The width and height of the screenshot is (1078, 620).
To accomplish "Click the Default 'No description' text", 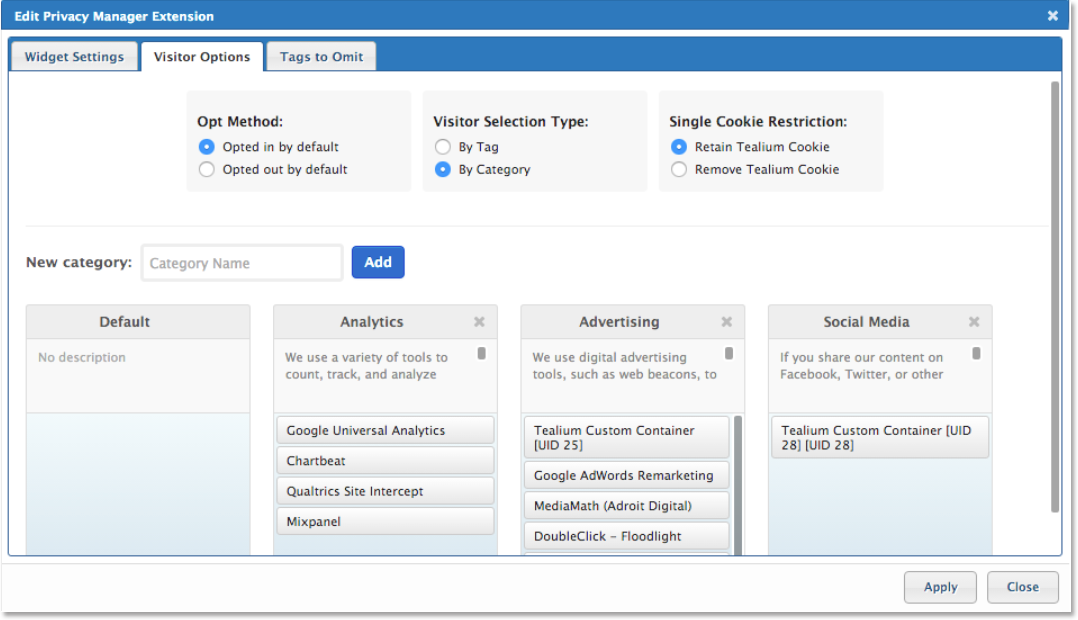I will pos(82,357).
